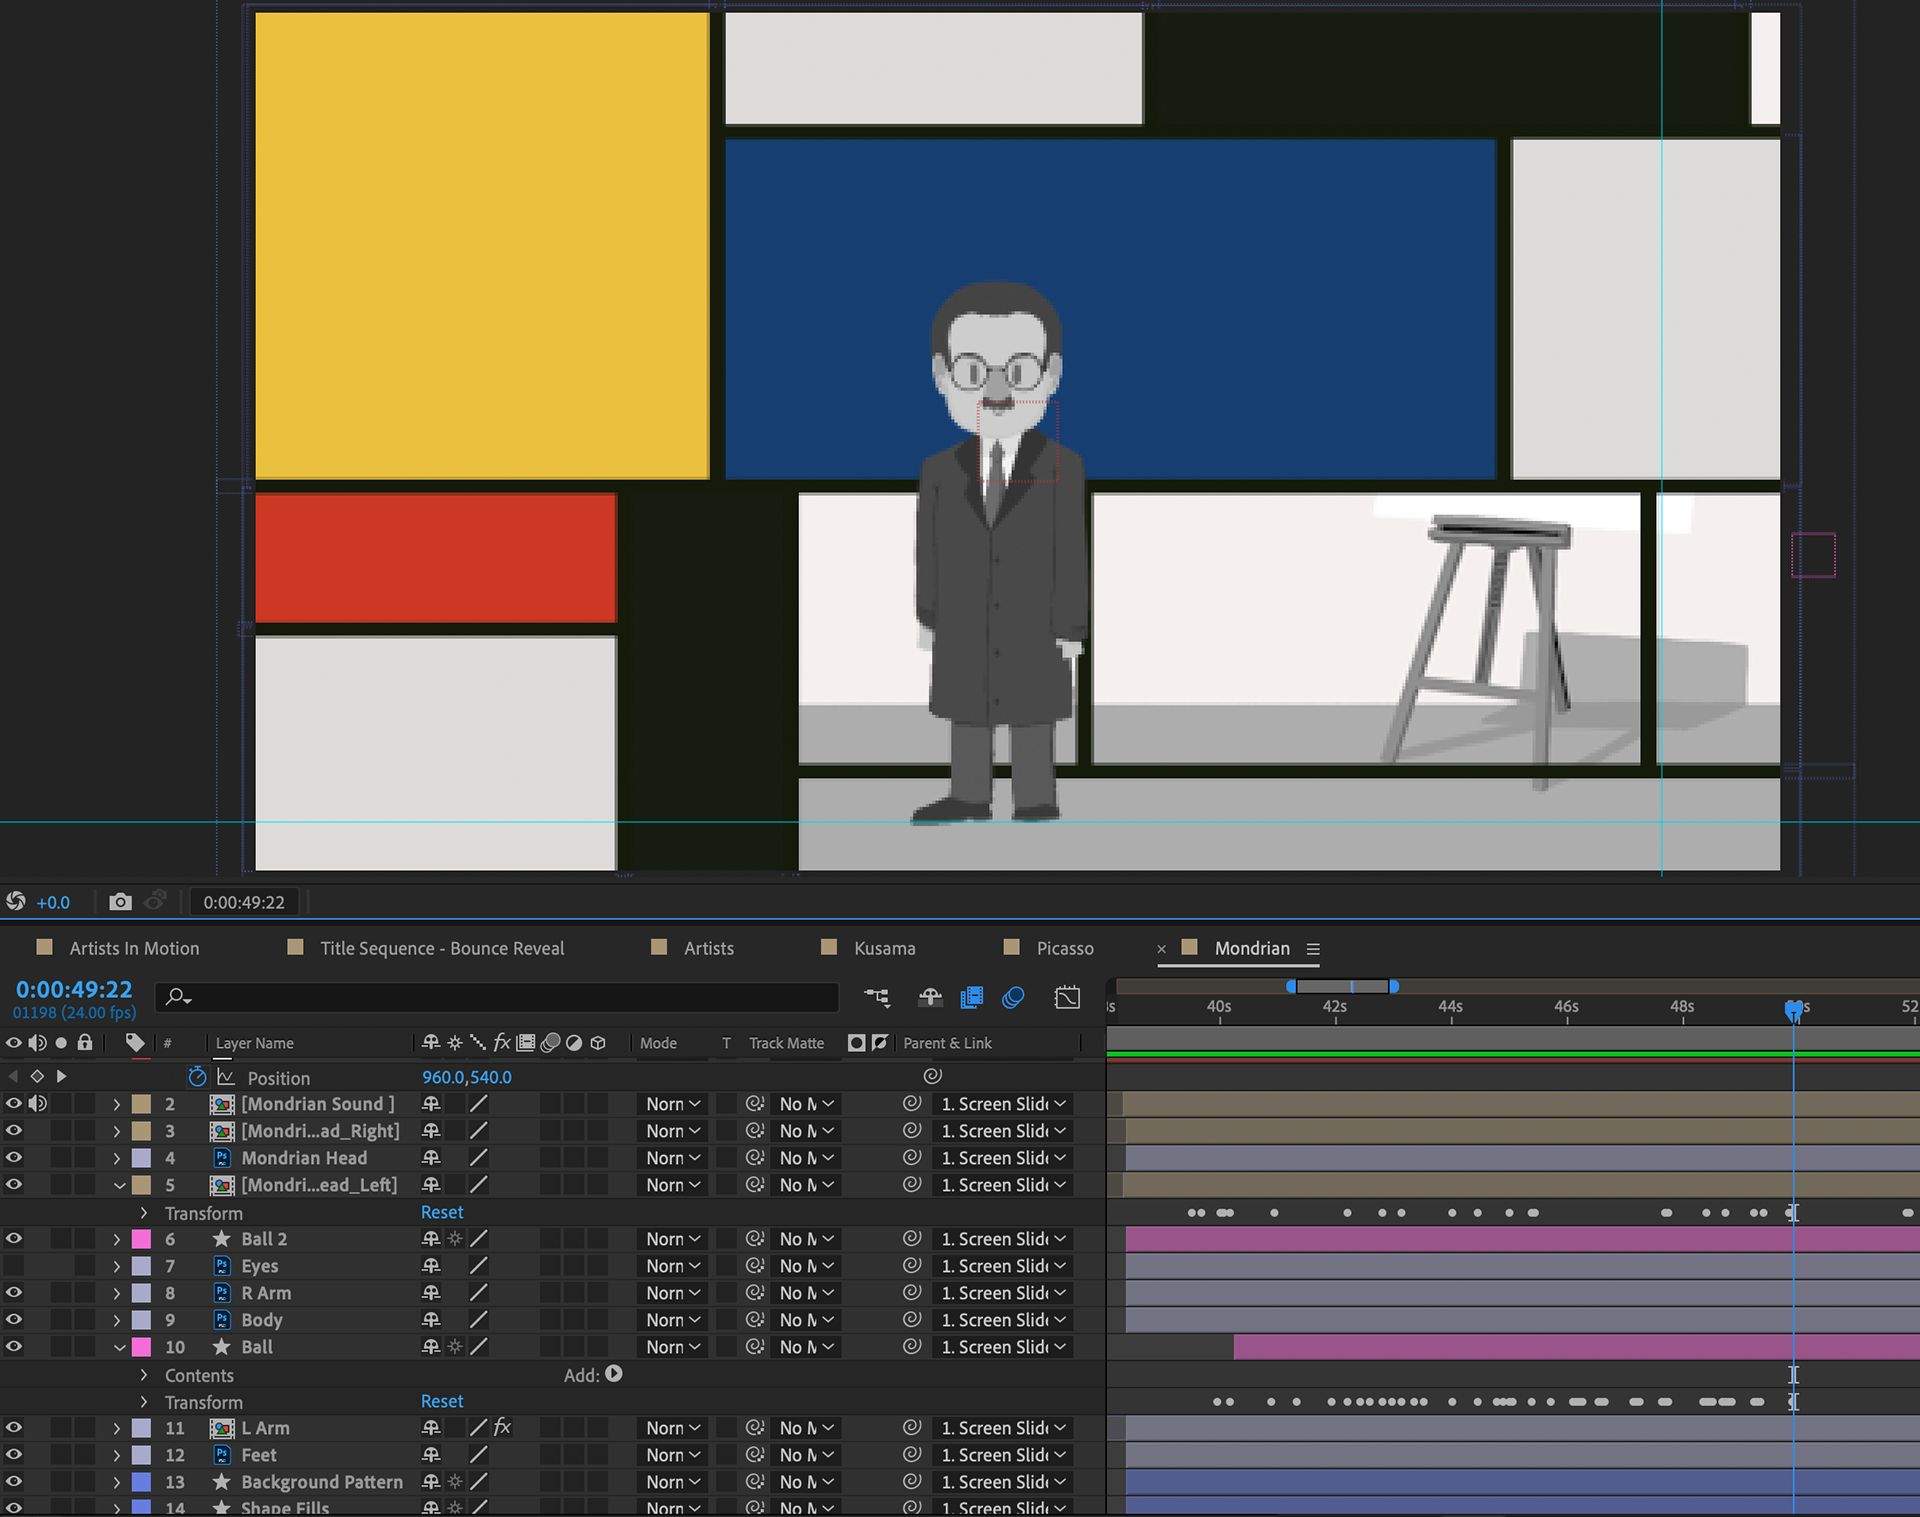Screen dimensions: 1920x1517
Task: Open blending Mode dropdown for Feet layer
Action: pyautogui.click(x=672, y=1455)
